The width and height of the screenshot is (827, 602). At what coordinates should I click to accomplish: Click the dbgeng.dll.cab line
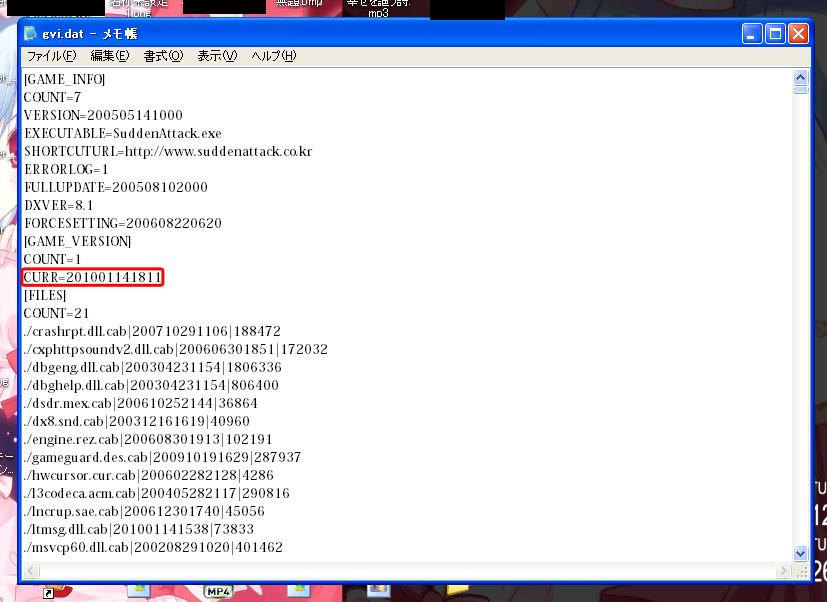(152, 367)
